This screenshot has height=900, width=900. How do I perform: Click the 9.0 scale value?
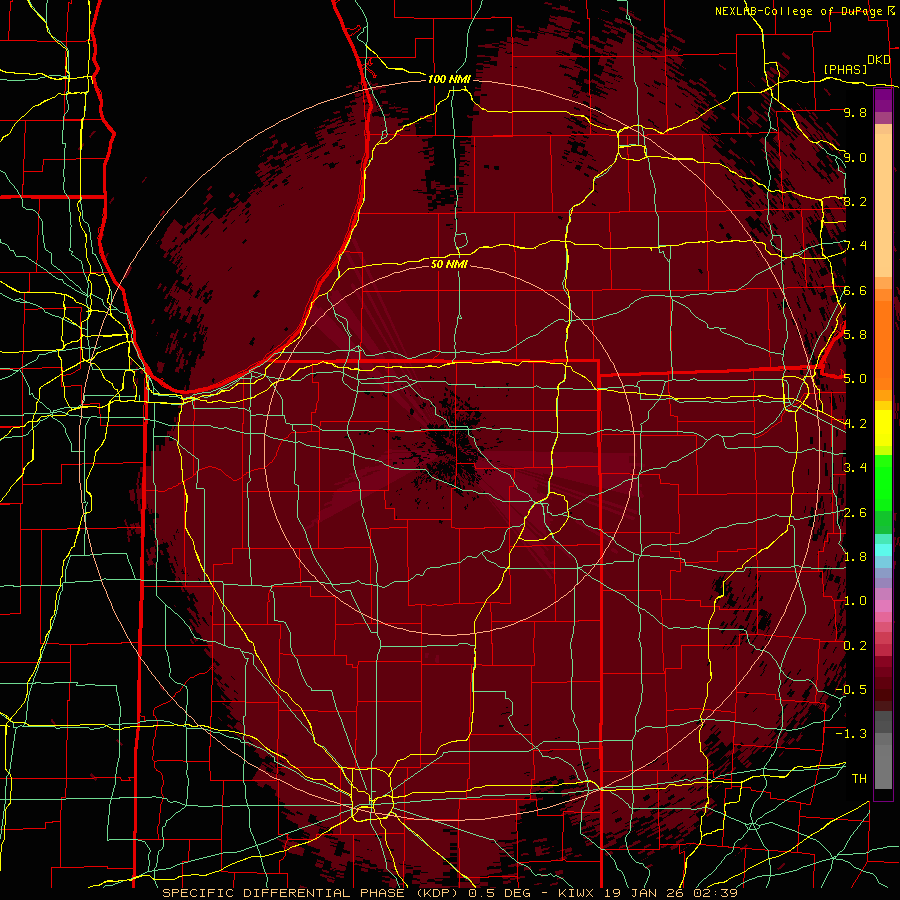pyautogui.click(x=855, y=157)
